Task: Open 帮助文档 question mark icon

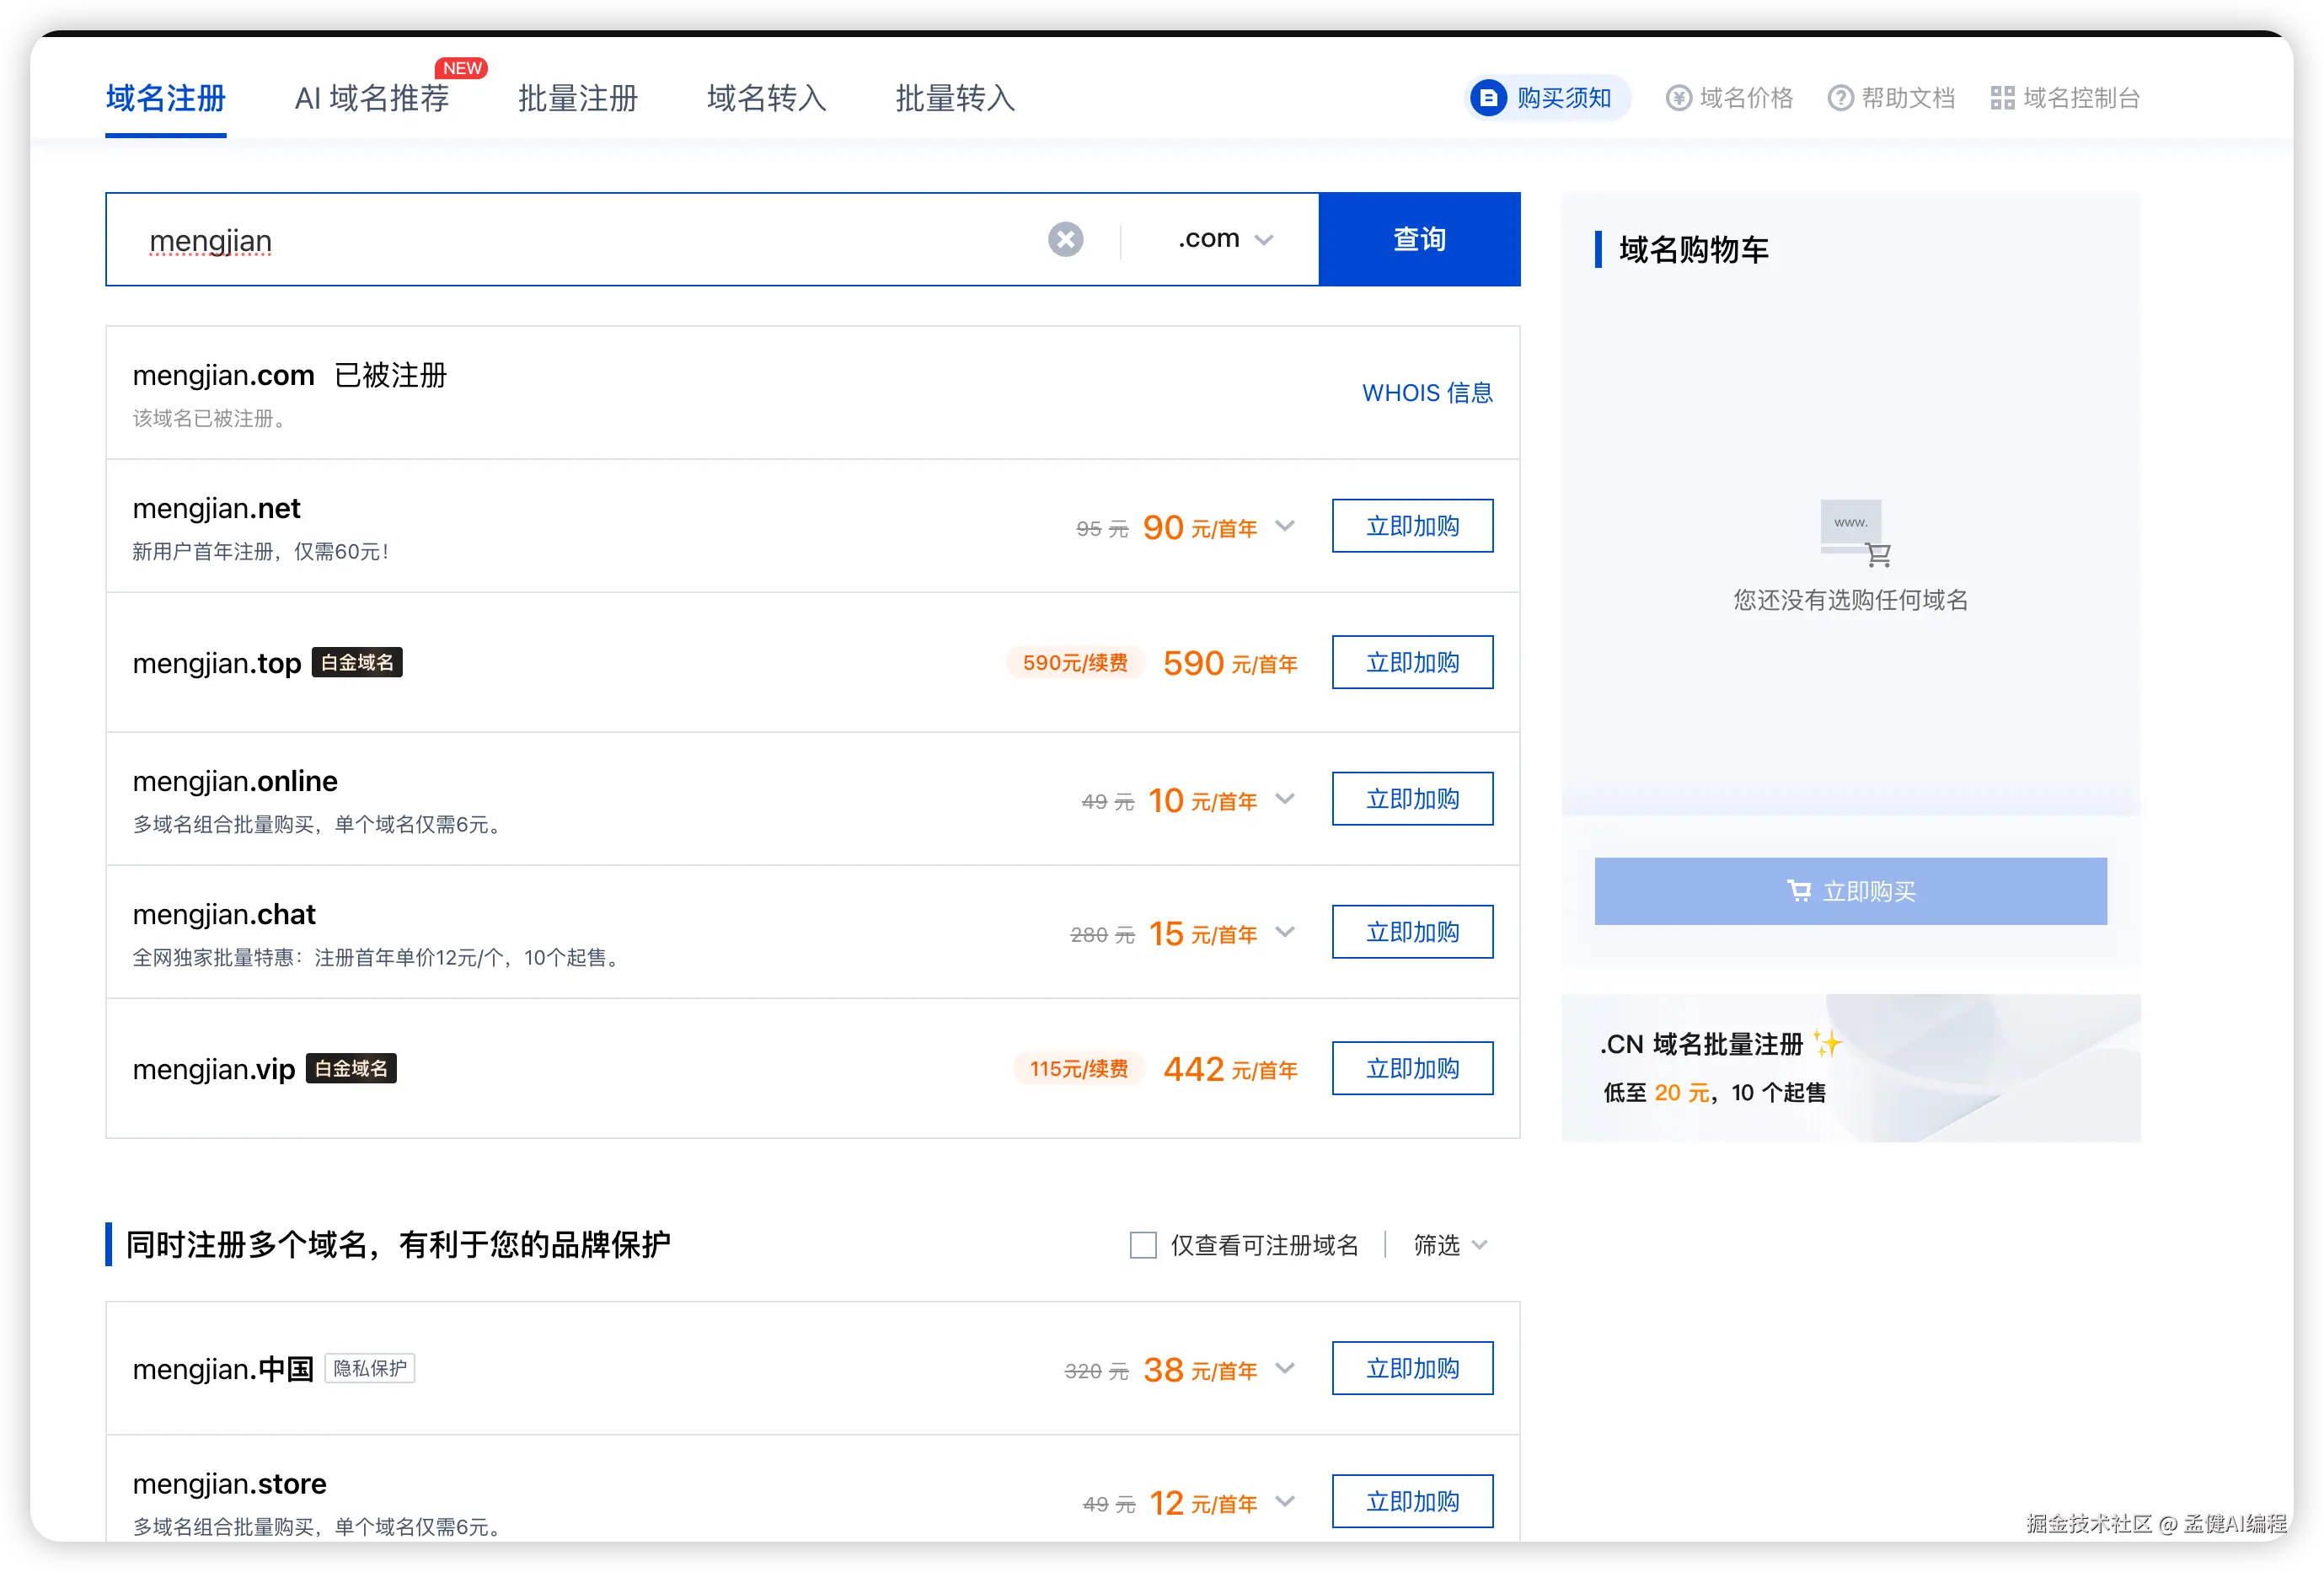Action: 1840,98
